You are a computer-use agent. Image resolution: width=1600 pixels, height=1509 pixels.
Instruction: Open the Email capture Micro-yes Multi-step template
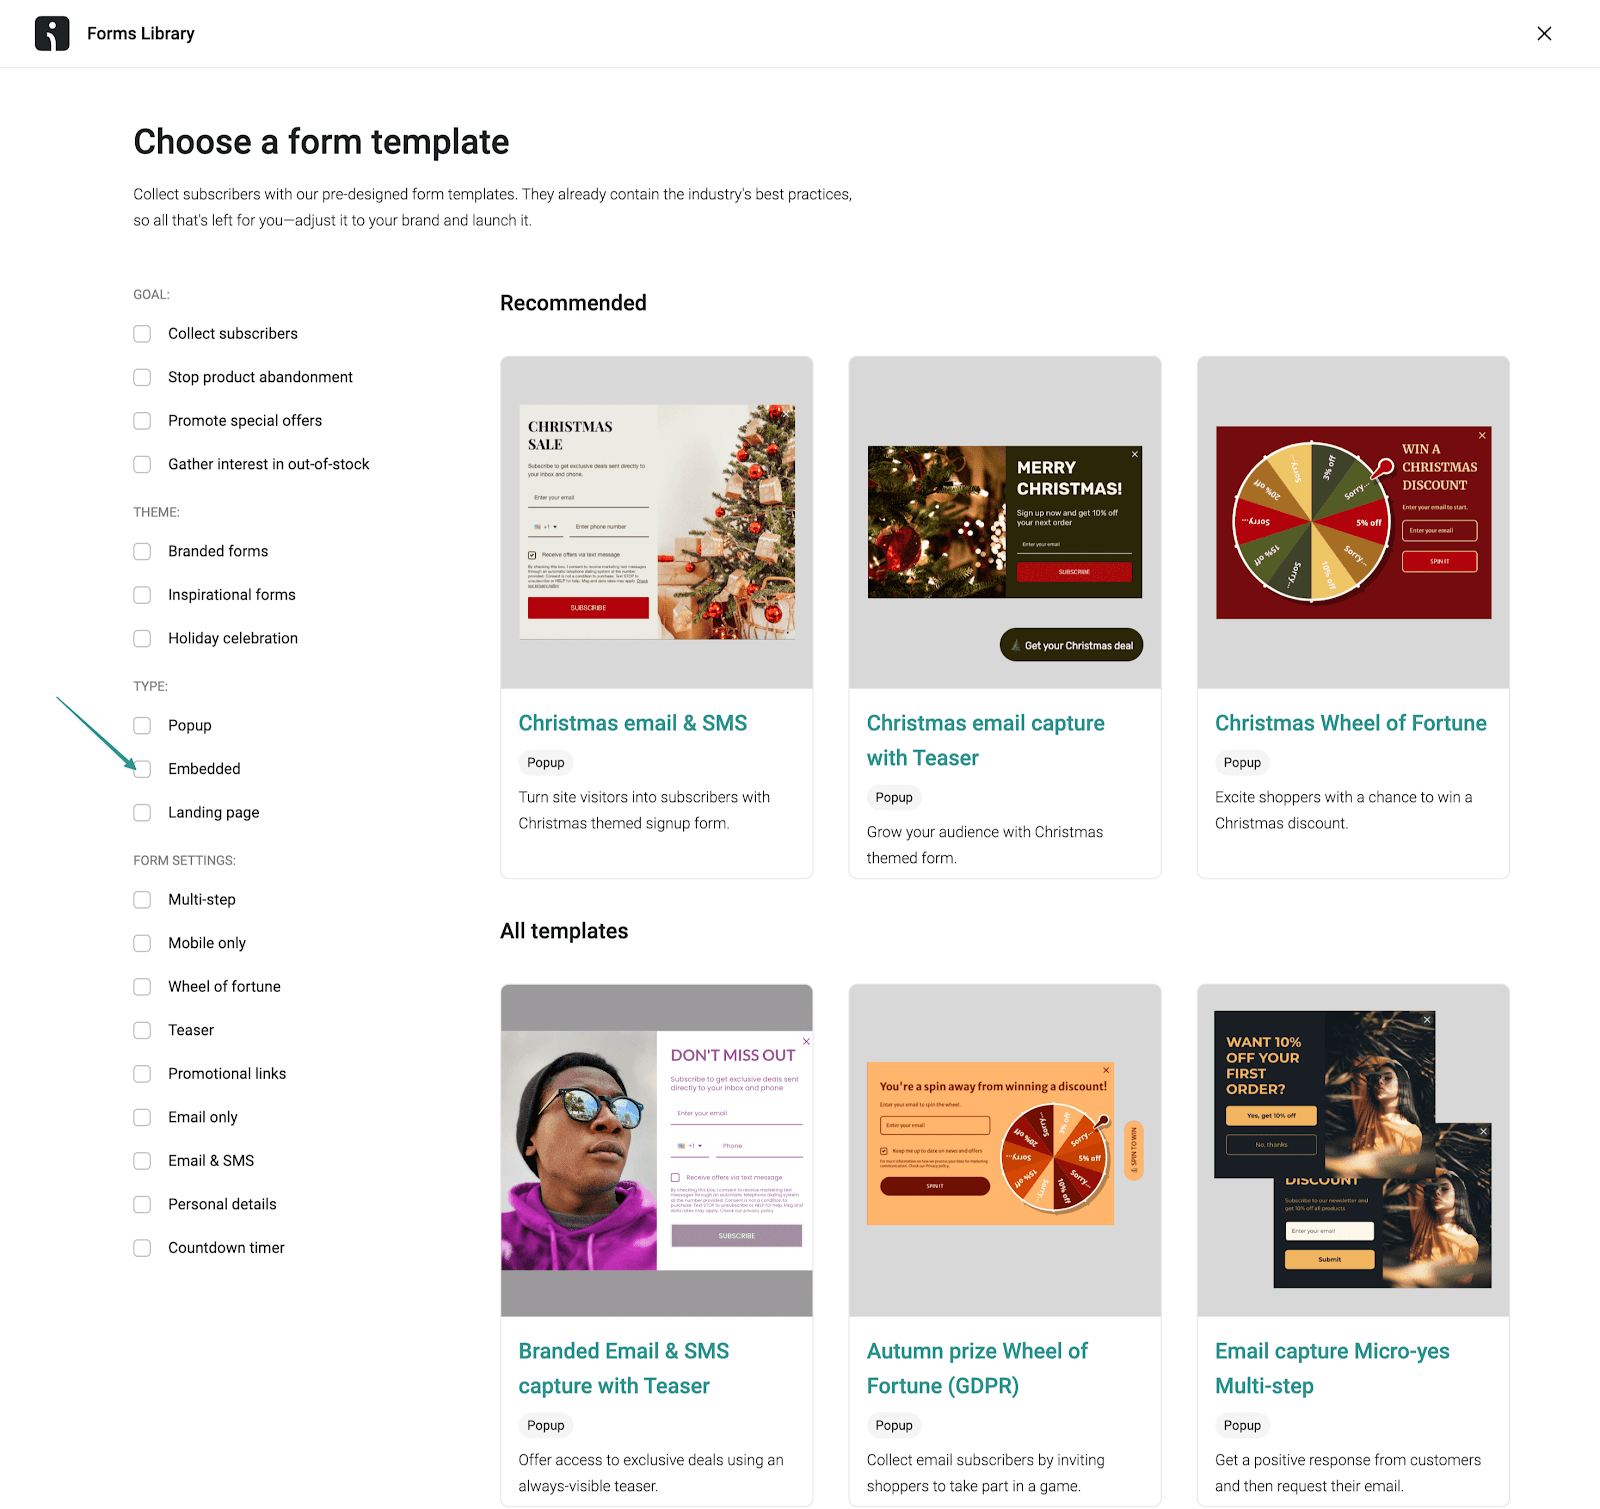(x=1332, y=1368)
